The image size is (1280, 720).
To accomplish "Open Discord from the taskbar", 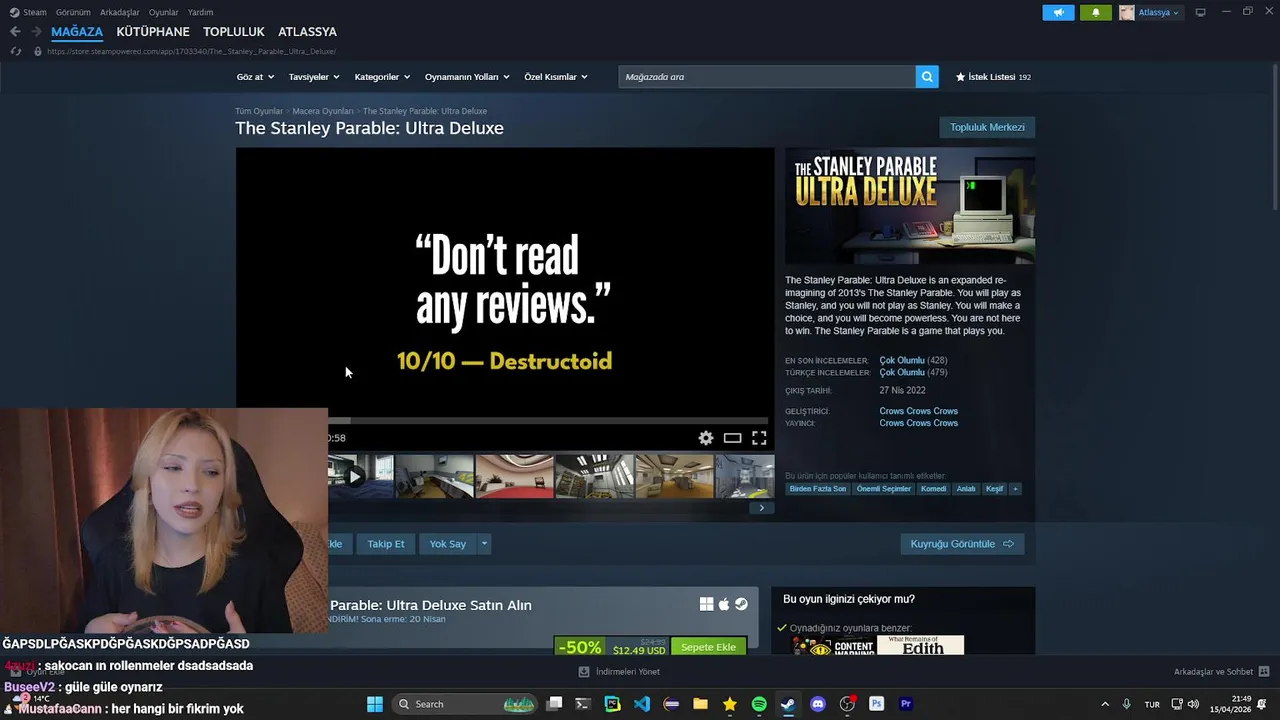I will [818, 704].
